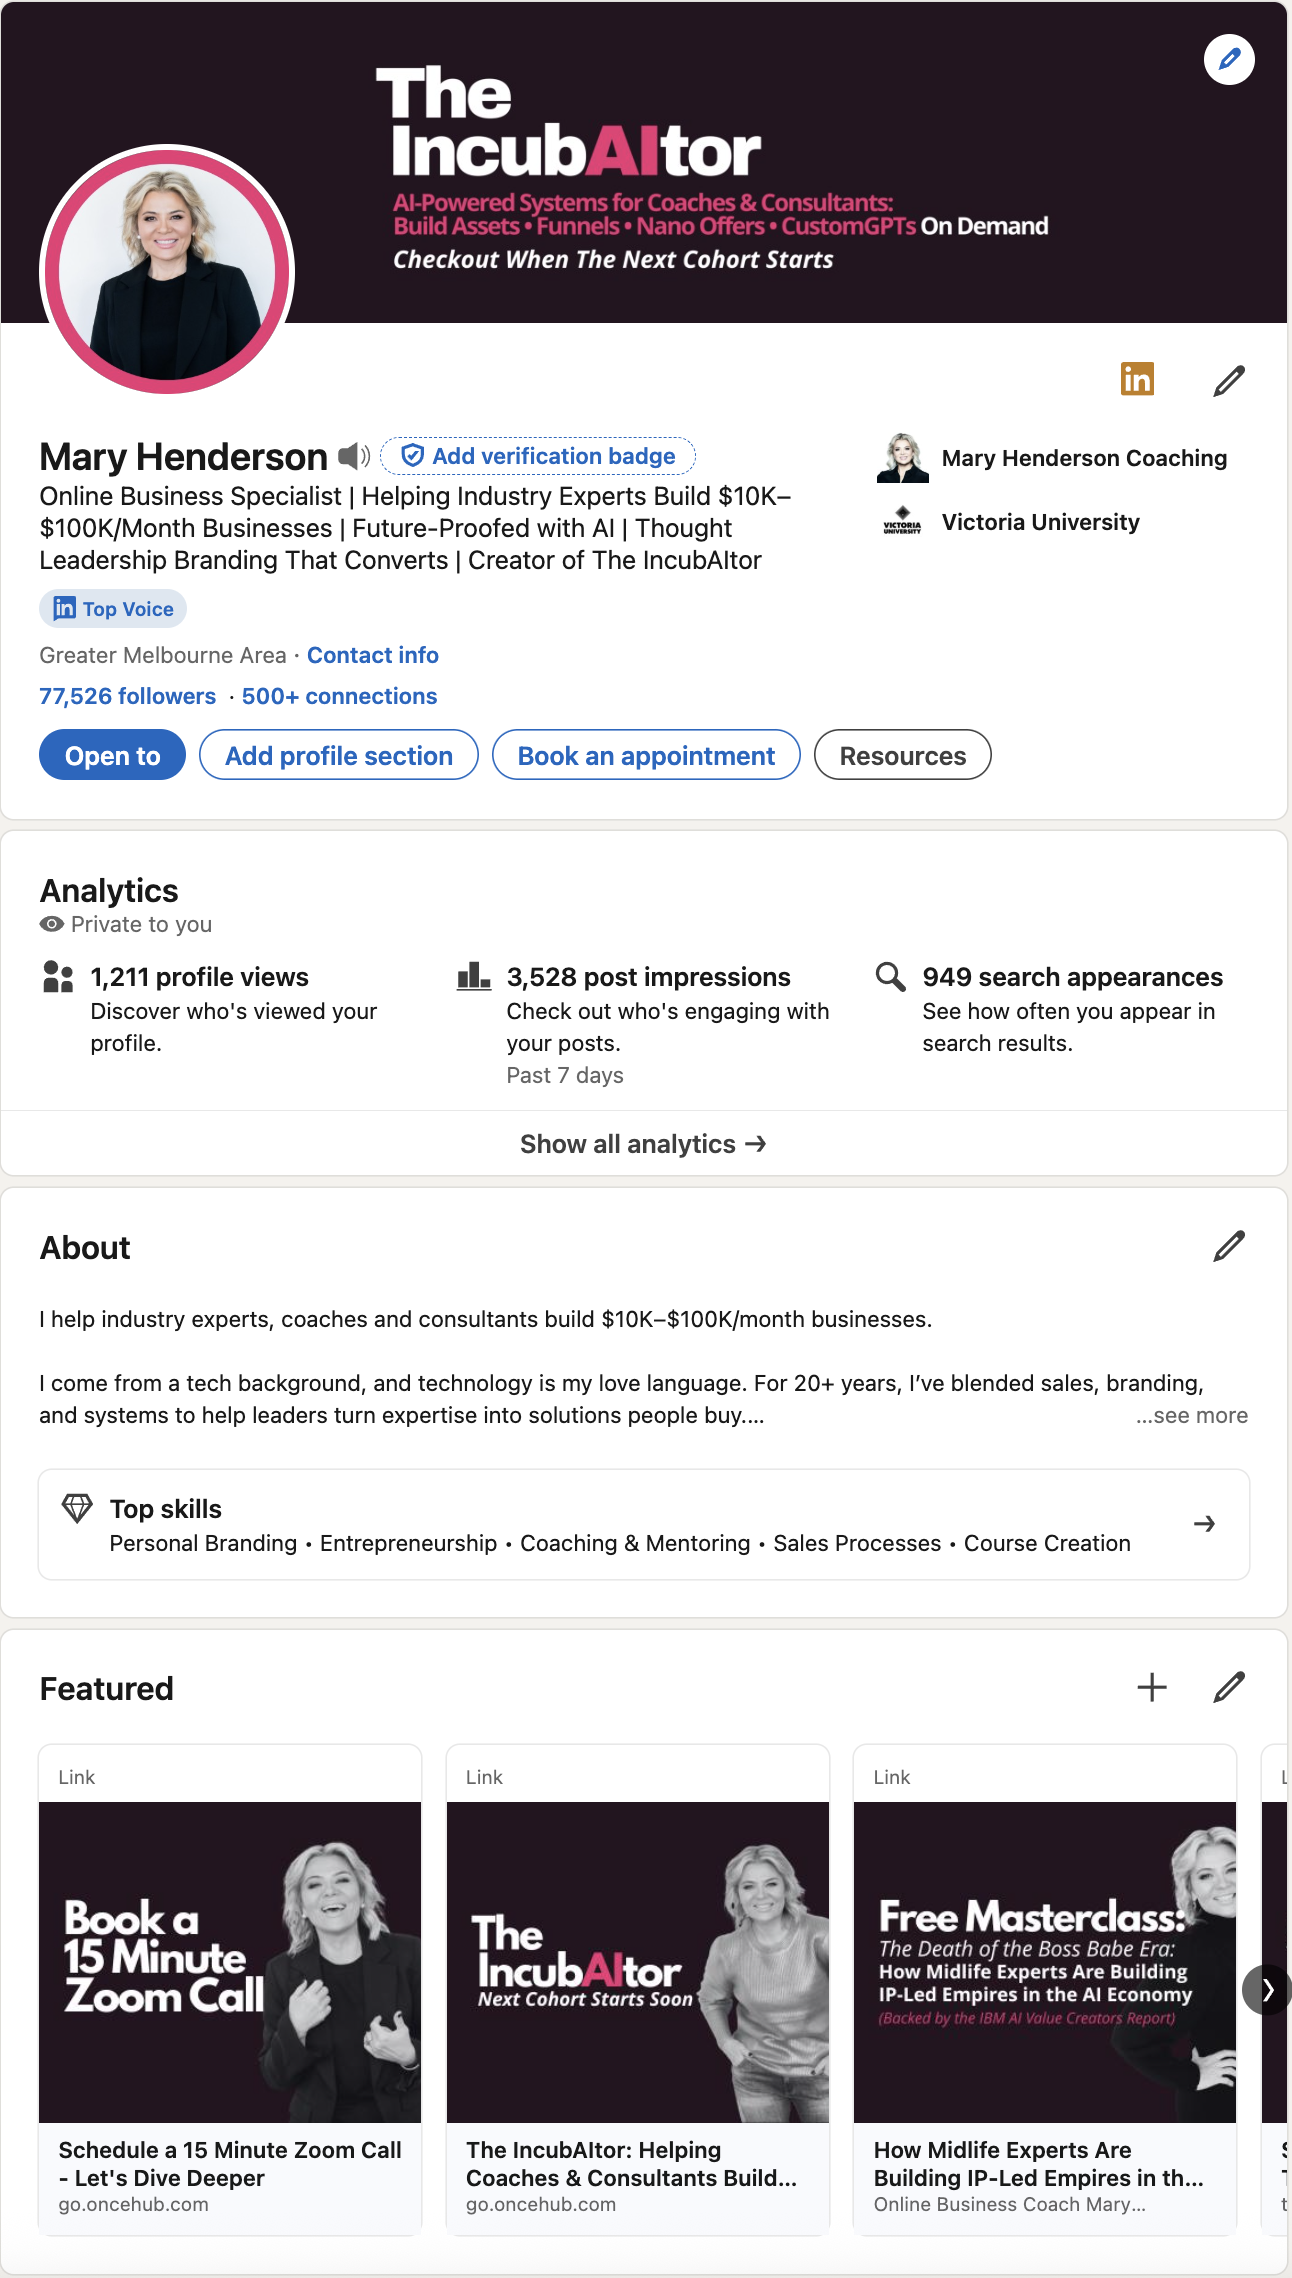Screen dimensions: 1292x2278
Task: Play name pronunciation speaker icon
Action: point(353,457)
